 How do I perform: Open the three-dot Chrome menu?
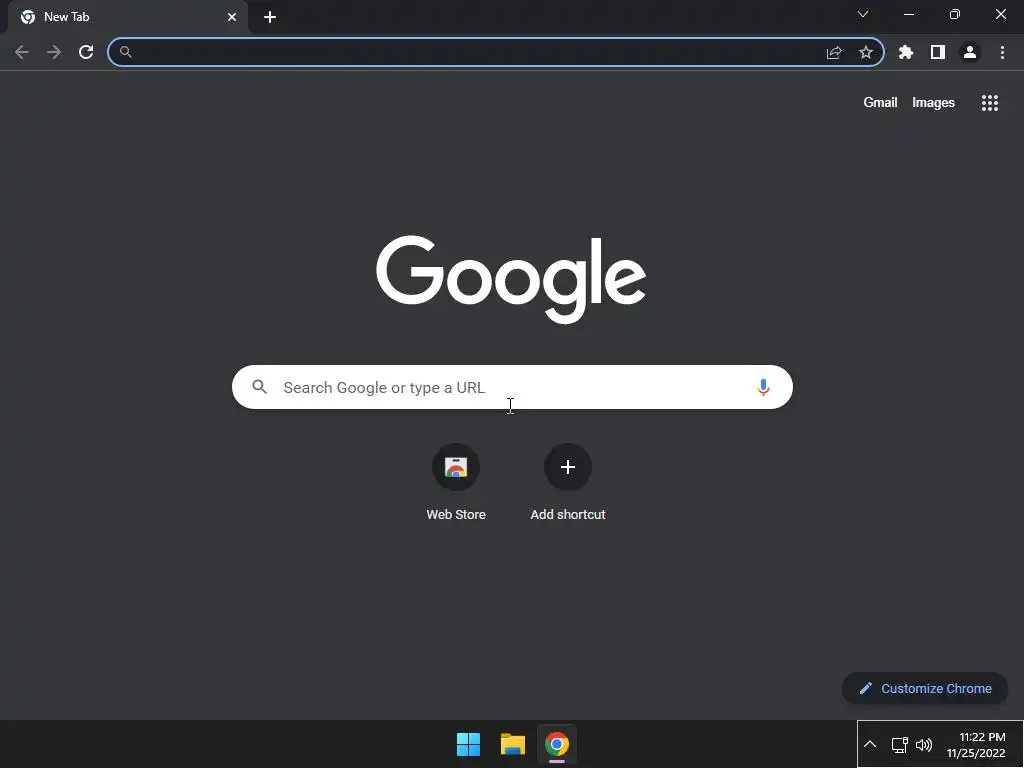point(1002,52)
